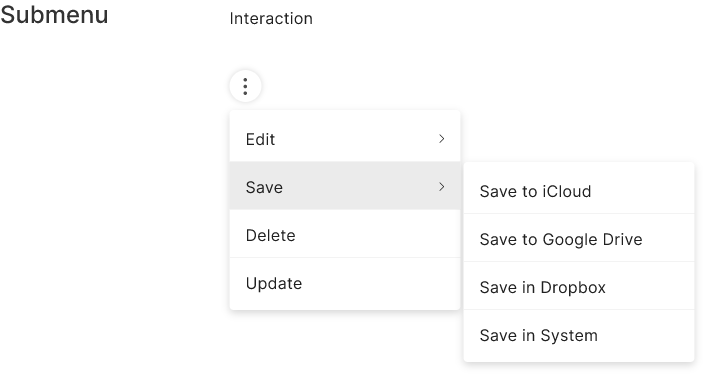
Task: Click the Interaction label
Action: [271, 18]
